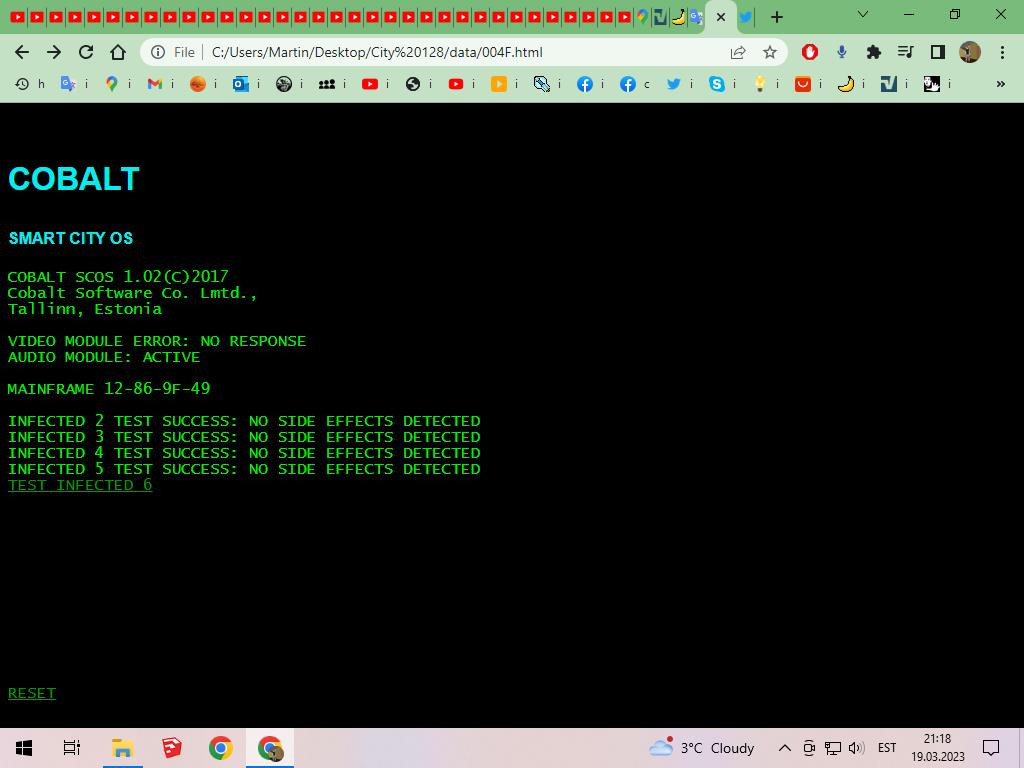
Task: Switch to the Twitter tab
Action: tap(746, 17)
